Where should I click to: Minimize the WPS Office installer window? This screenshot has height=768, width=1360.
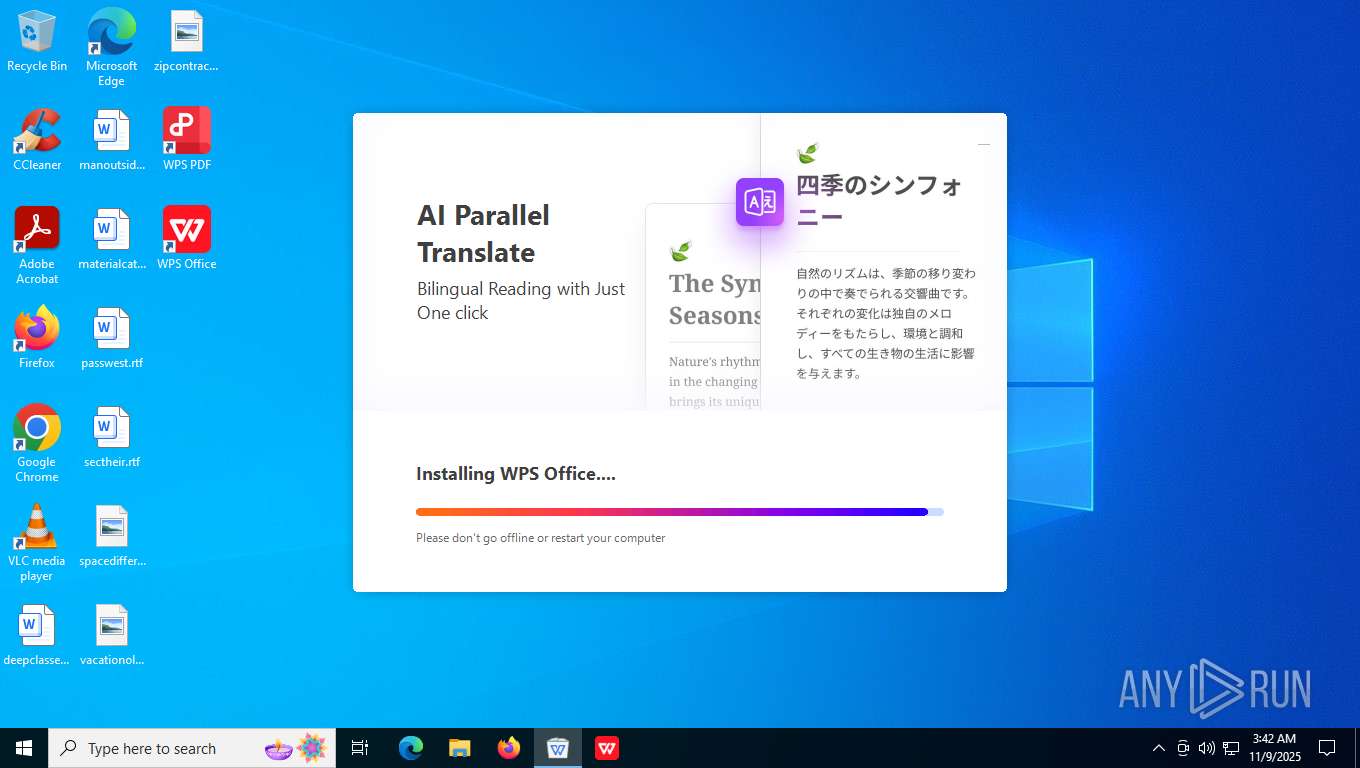(x=984, y=145)
